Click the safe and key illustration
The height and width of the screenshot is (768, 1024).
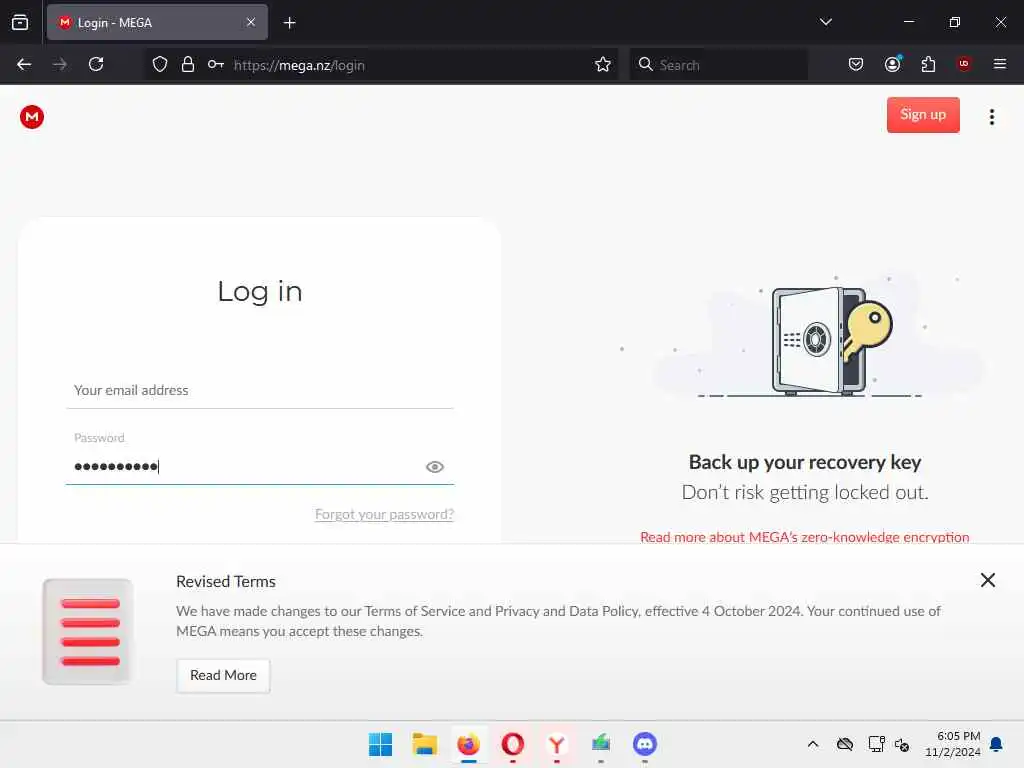[x=831, y=340]
